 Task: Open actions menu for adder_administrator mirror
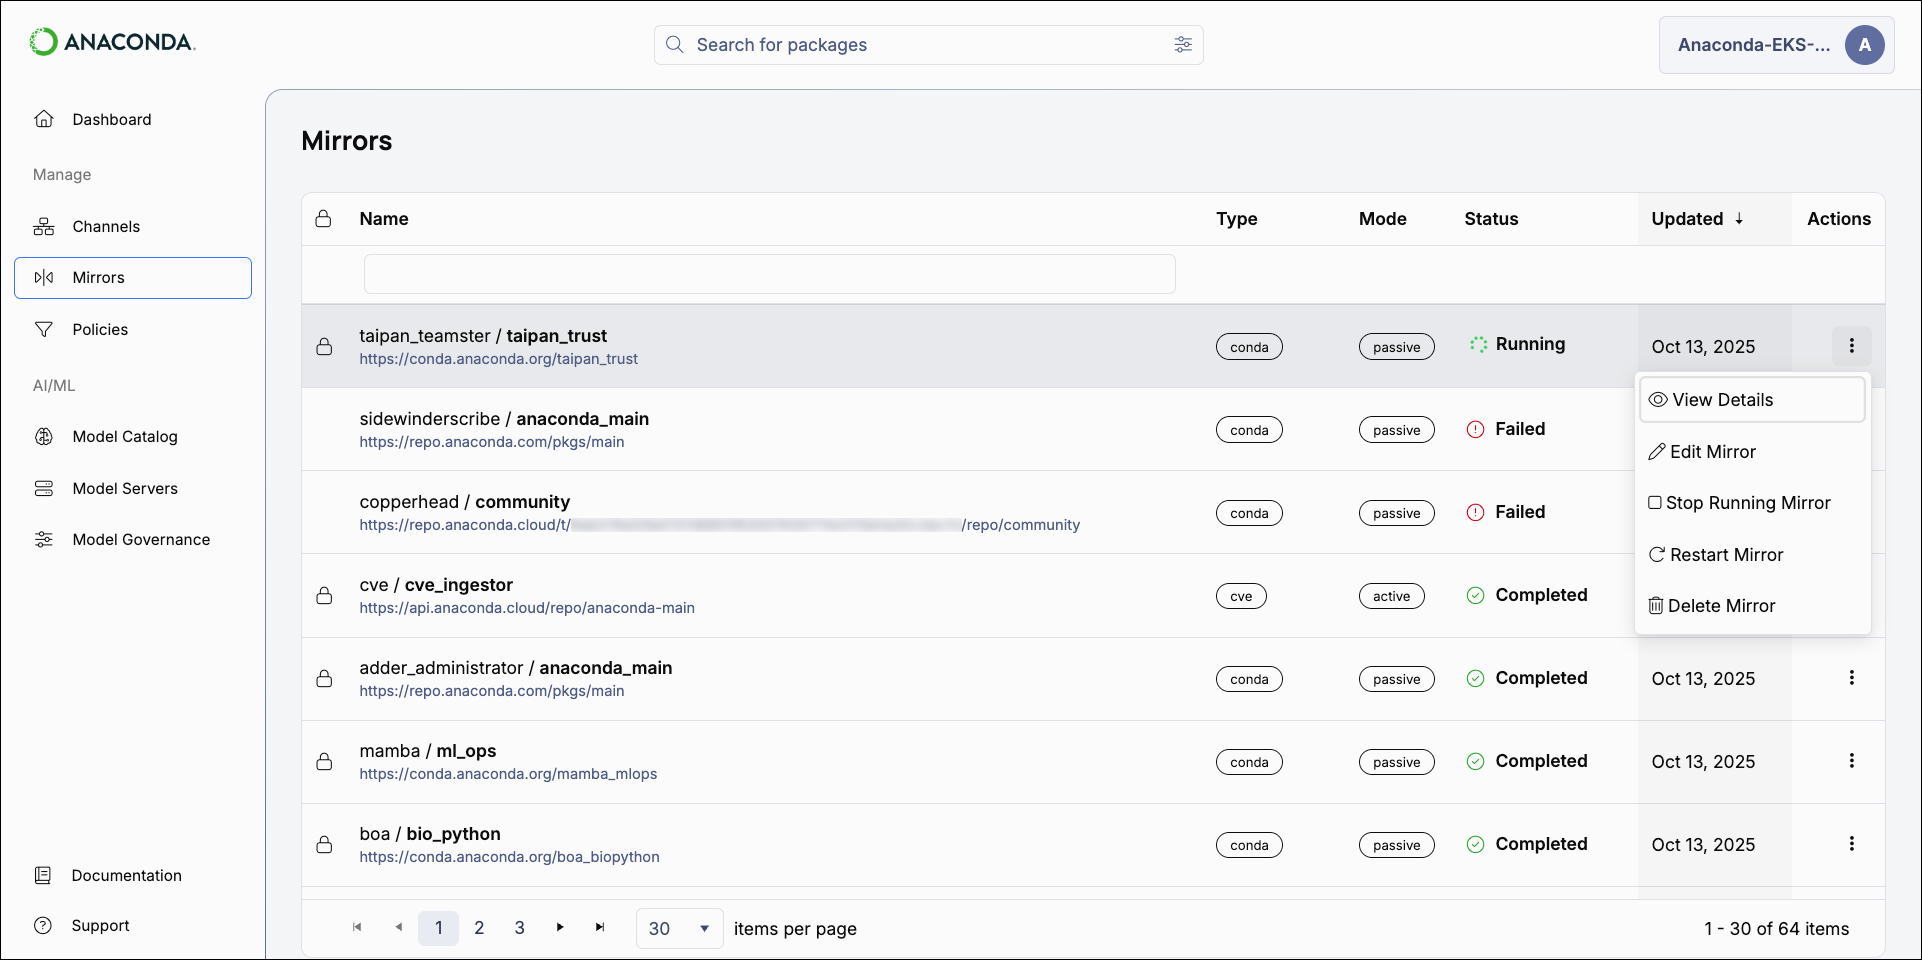point(1851,678)
